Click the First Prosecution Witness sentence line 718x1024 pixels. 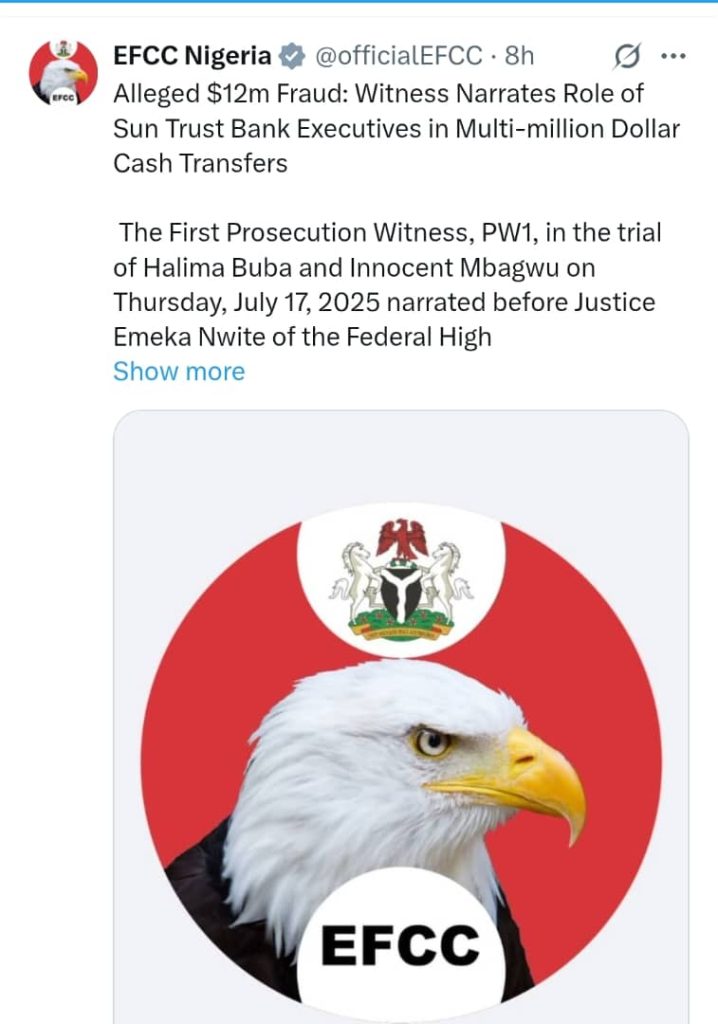(x=390, y=233)
